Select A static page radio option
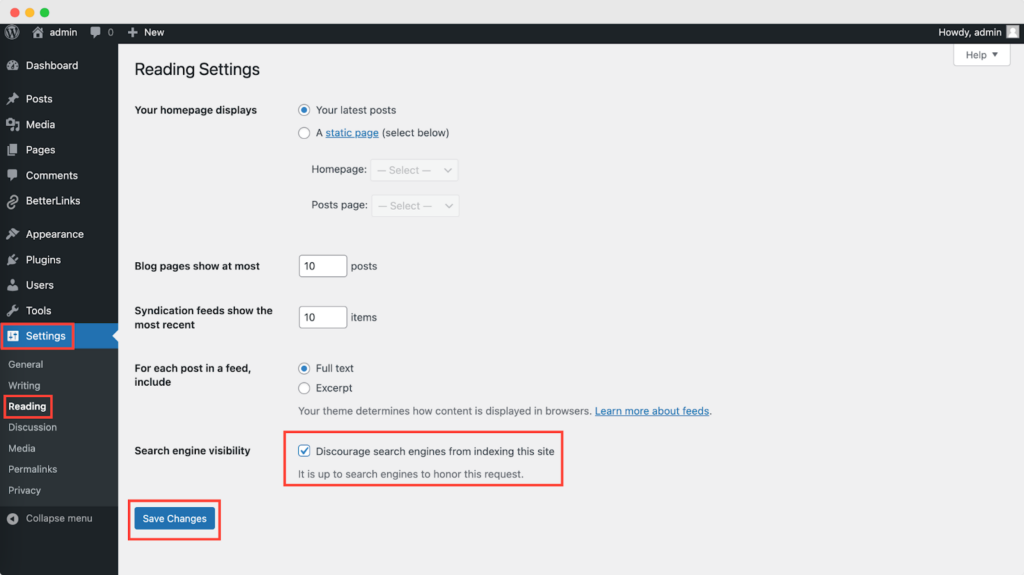 (x=304, y=133)
